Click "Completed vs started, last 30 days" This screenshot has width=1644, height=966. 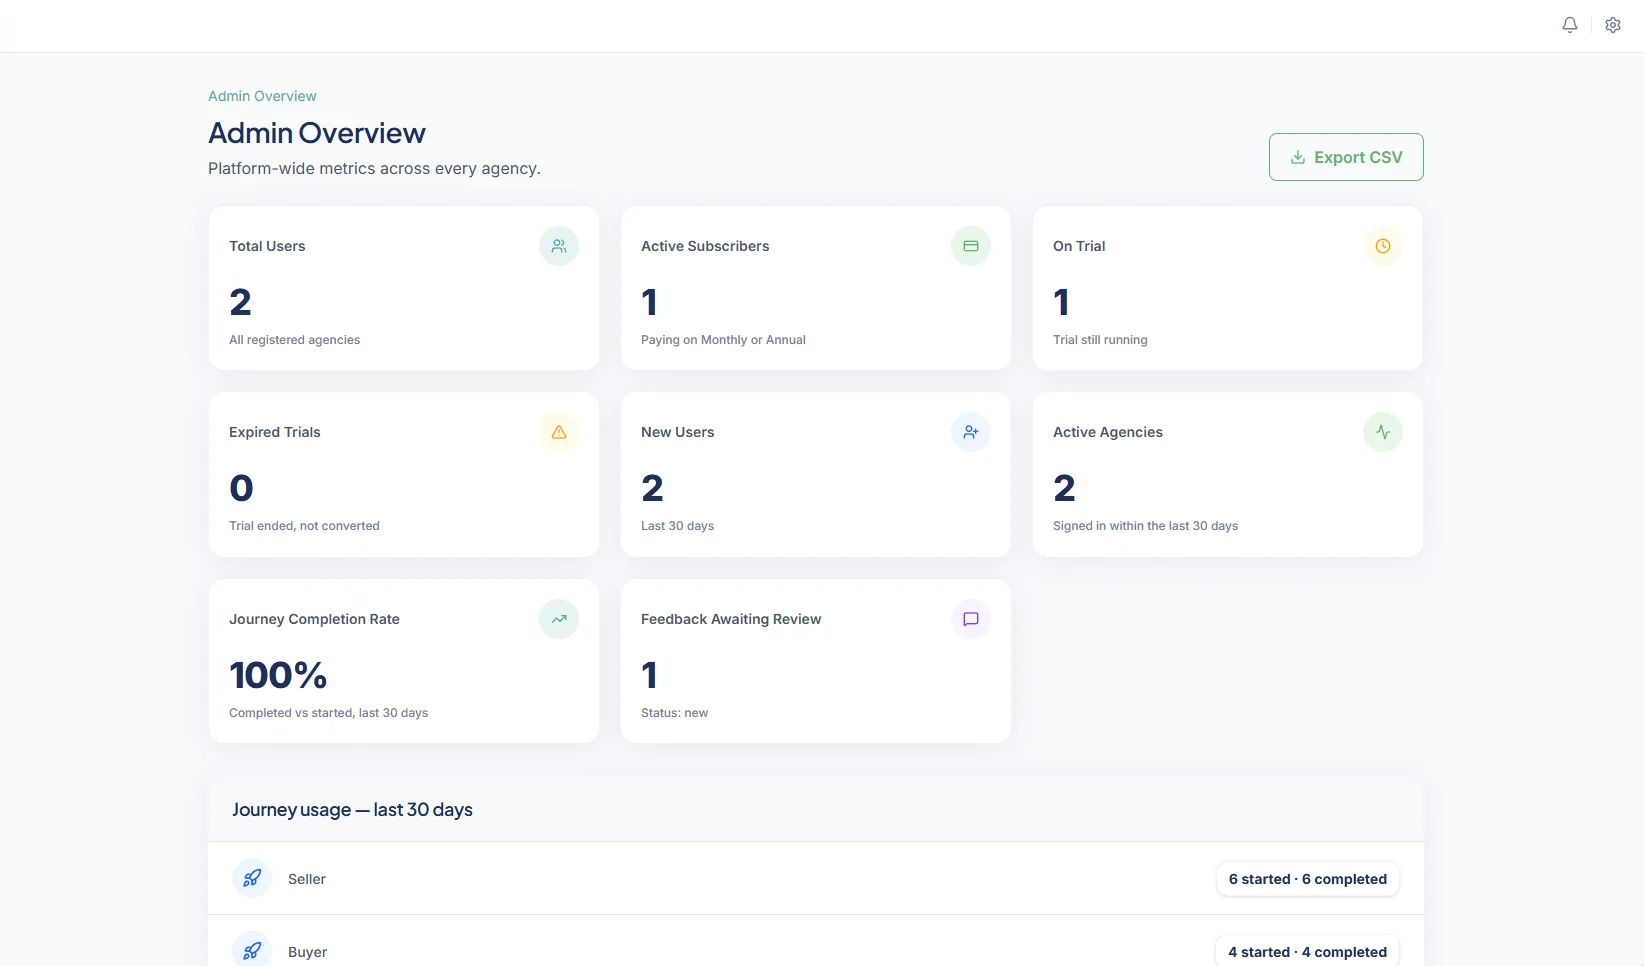328,713
